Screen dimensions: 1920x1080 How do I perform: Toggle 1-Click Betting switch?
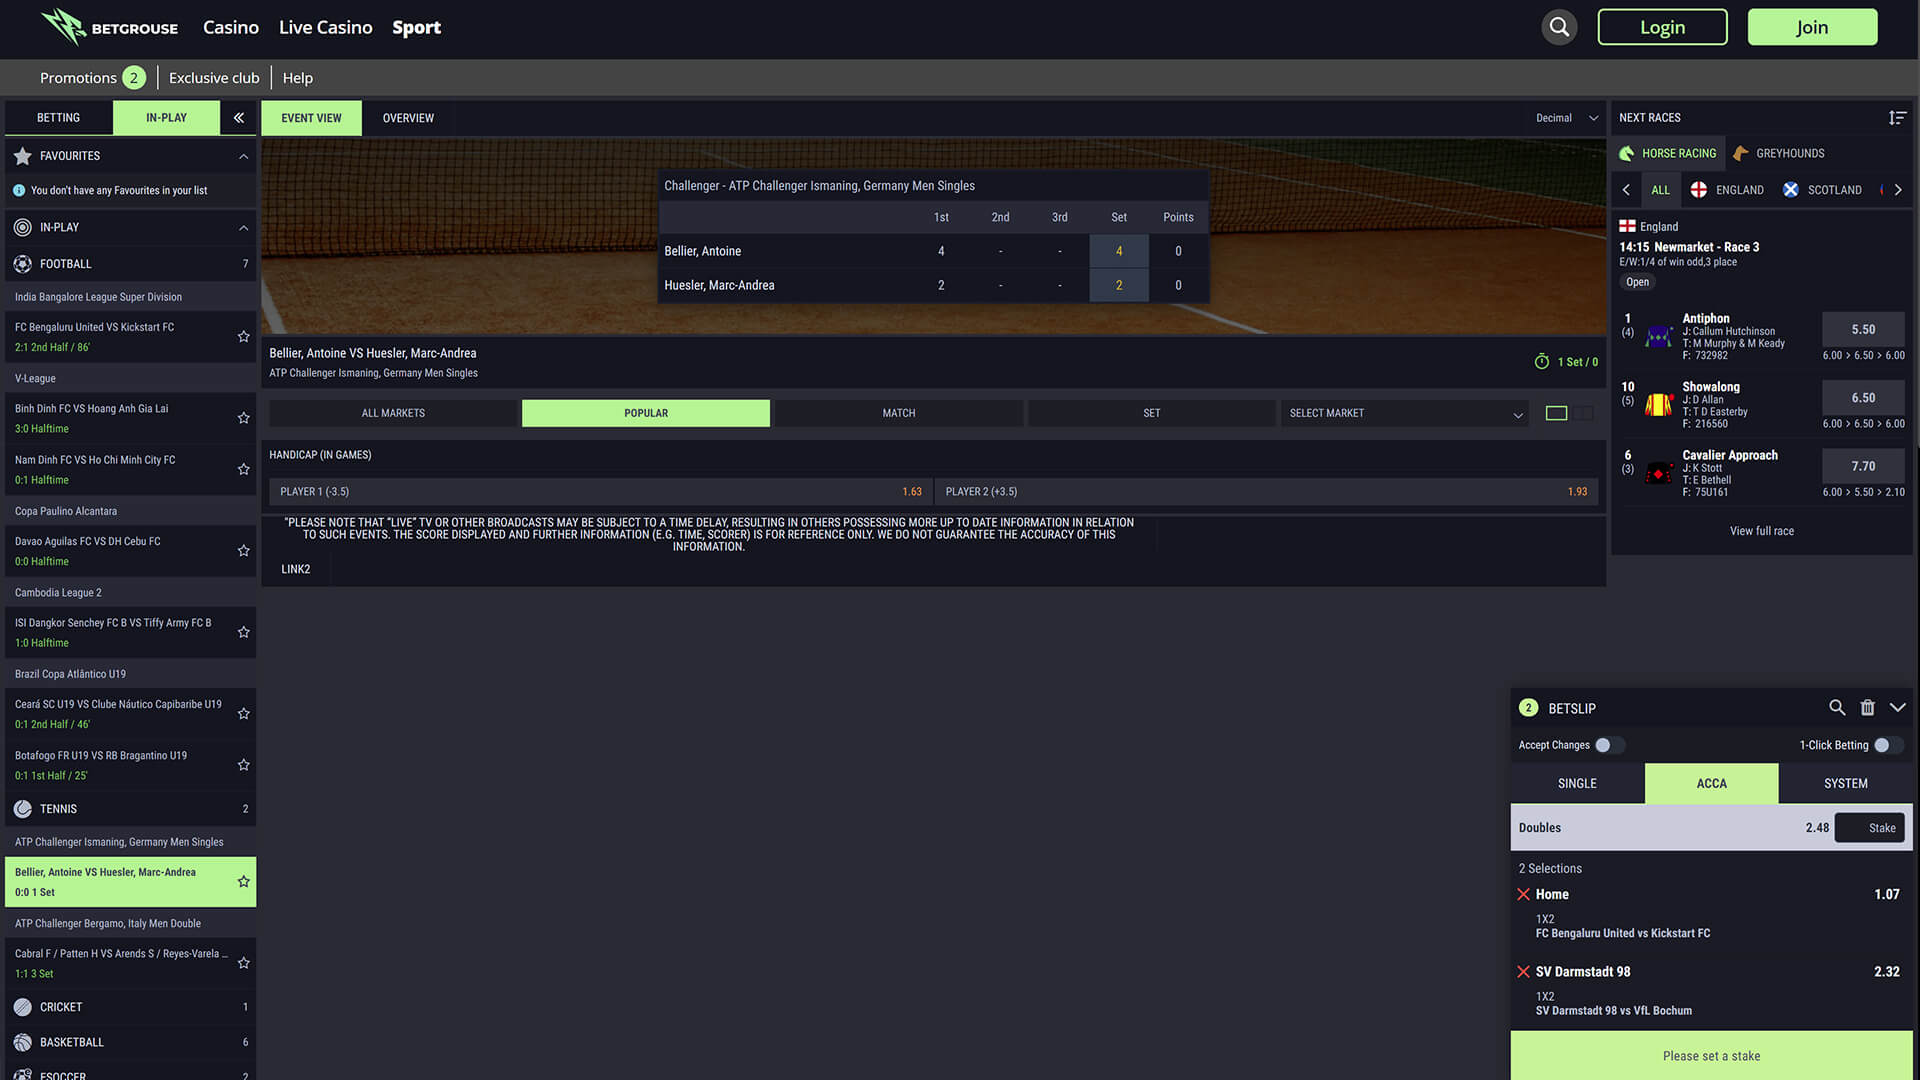1888,745
